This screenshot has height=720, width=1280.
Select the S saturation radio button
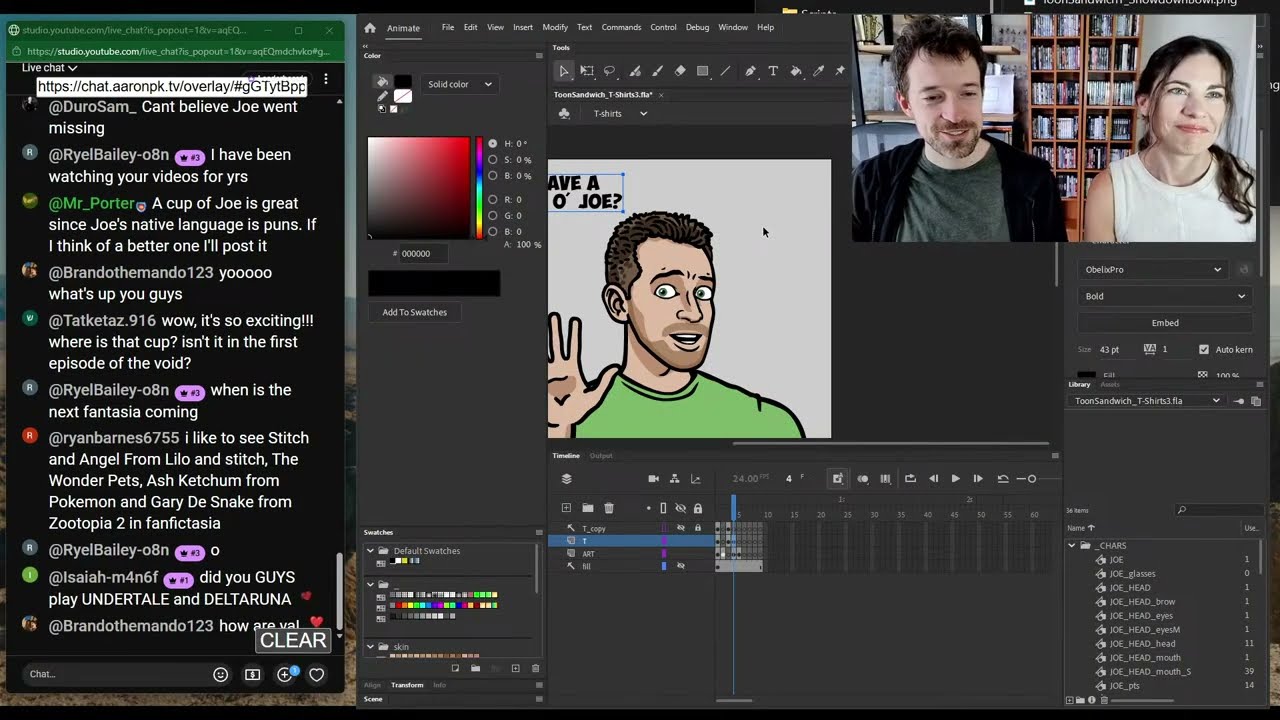(492, 160)
